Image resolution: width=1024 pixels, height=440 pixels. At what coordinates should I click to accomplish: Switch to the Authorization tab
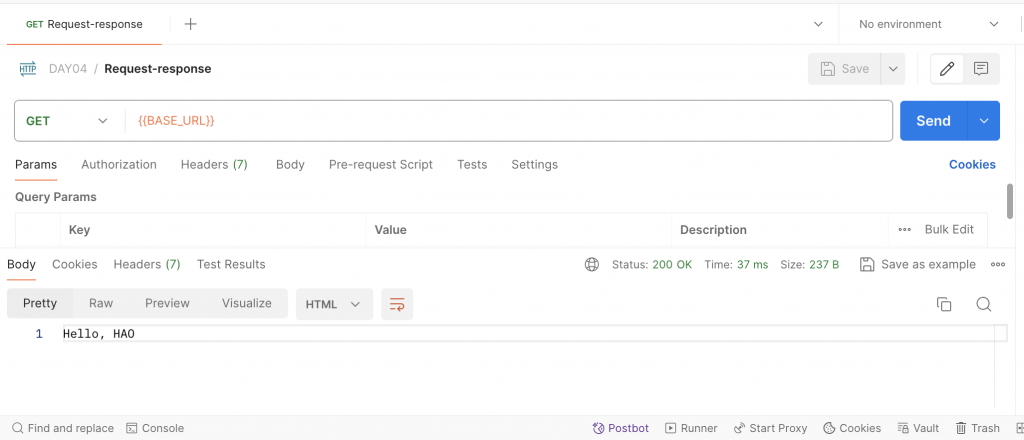(119, 164)
